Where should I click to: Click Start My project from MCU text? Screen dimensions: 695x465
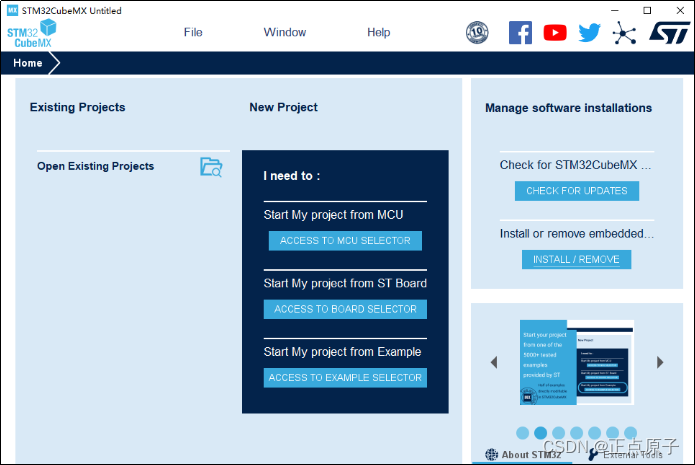coord(333,215)
